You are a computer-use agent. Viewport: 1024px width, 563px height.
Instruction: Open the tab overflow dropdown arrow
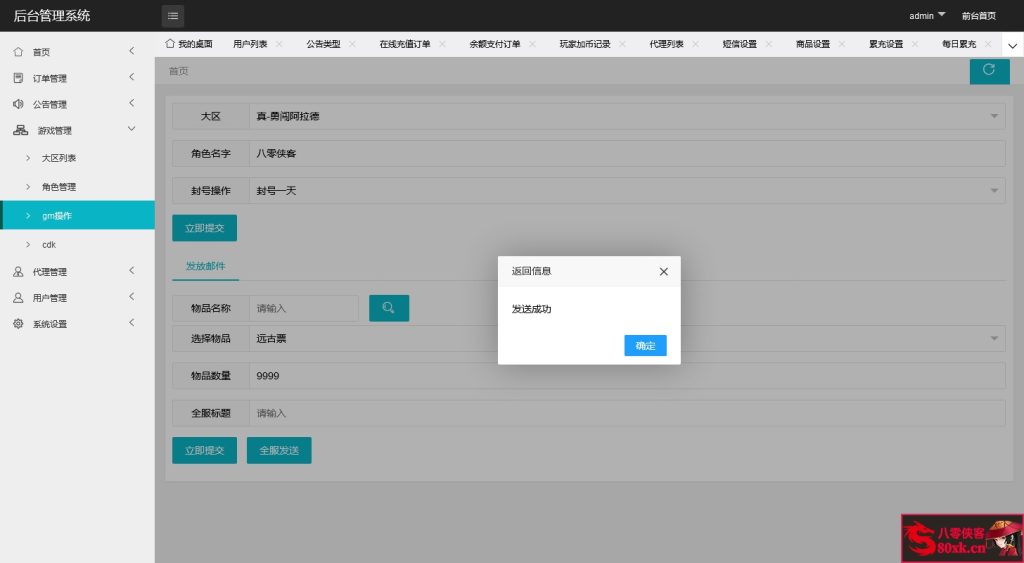(x=1012, y=45)
